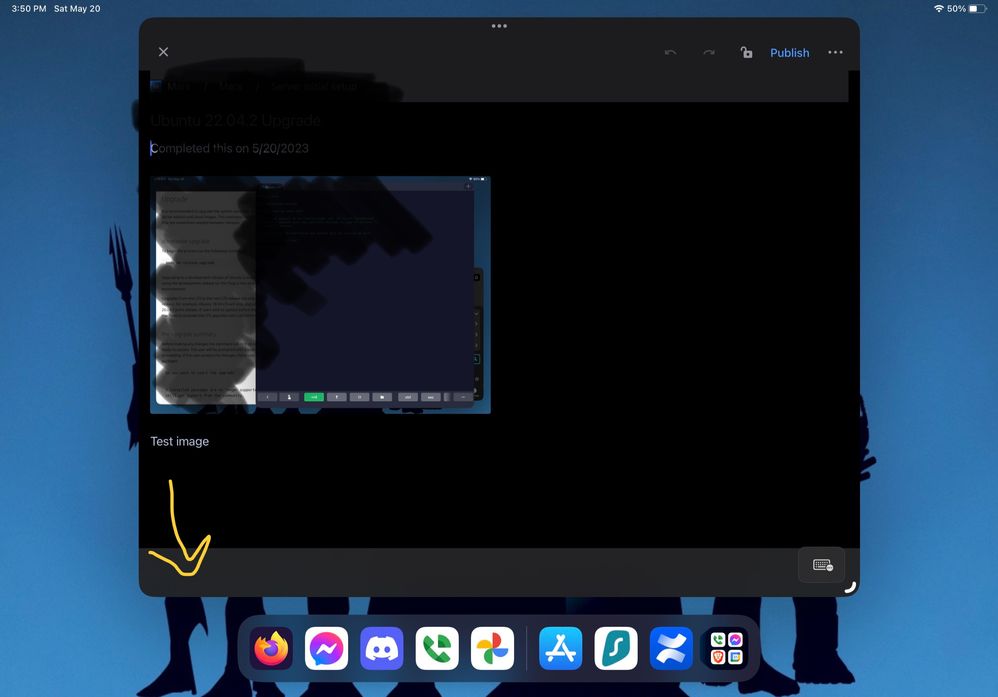Open Confluence app icon in the dock
Image resolution: width=998 pixels, height=697 pixels.
pyautogui.click(x=671, y=648)
